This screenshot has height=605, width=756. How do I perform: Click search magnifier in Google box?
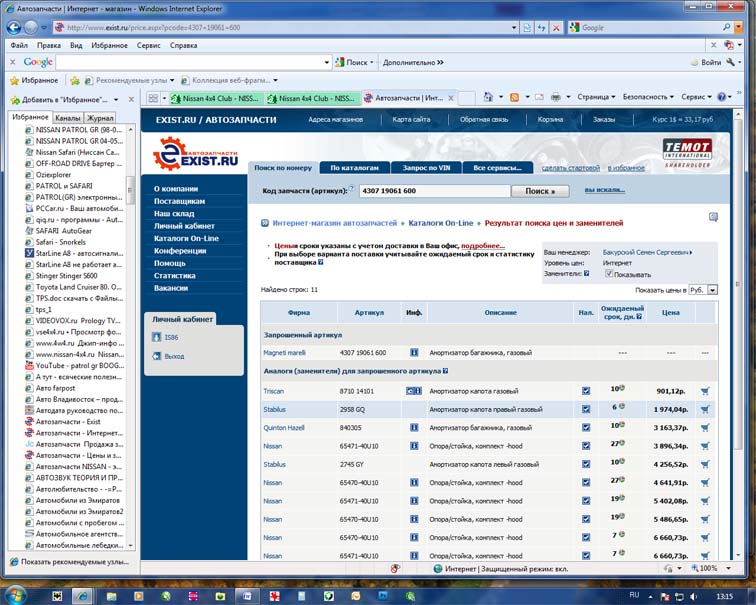(x=727, y=27)
